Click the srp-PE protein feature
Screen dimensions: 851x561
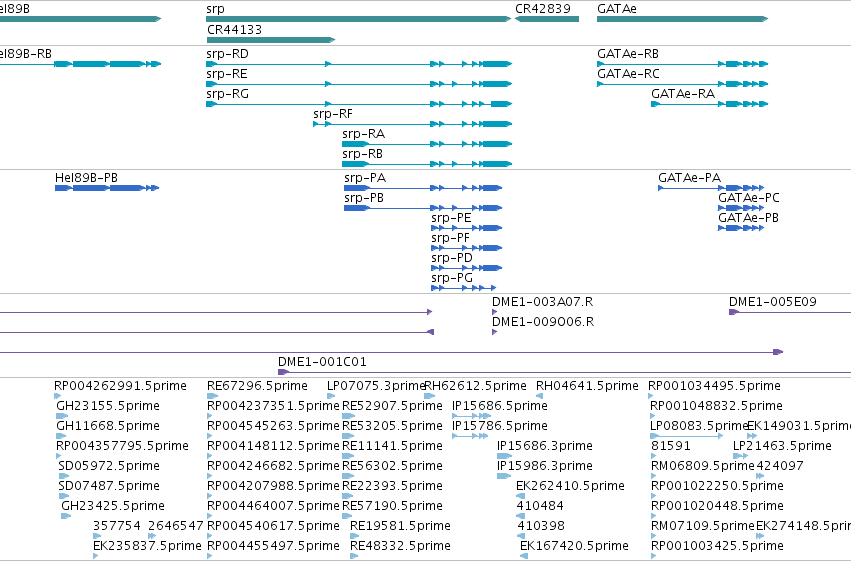click(466, 228)
